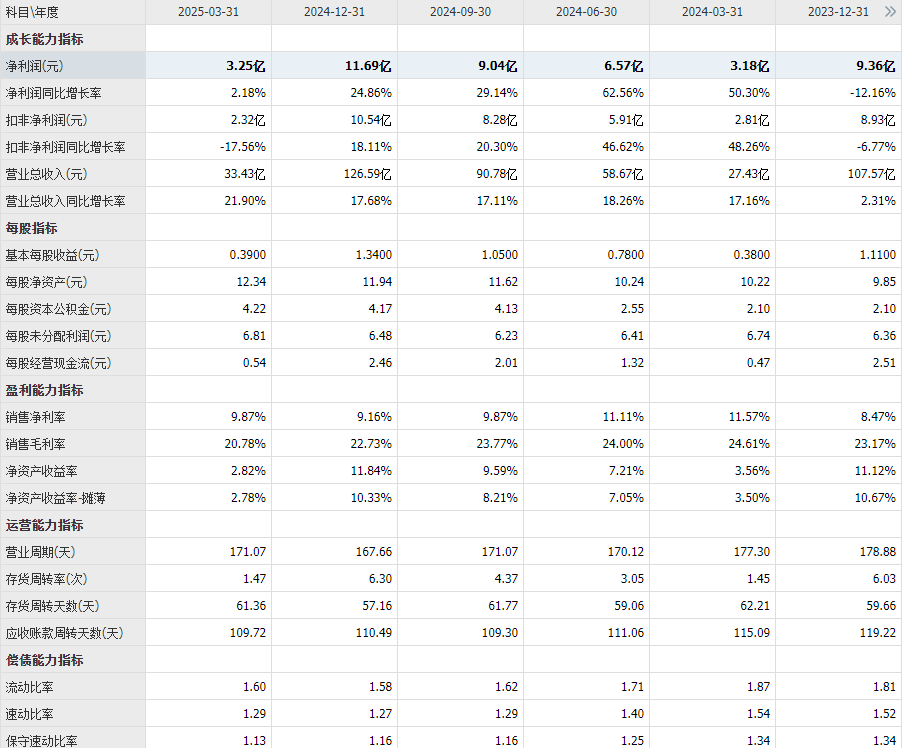Click the 11.69亿 net profit cell
This screenshot has height=748, width=904.
coord(368,66)
